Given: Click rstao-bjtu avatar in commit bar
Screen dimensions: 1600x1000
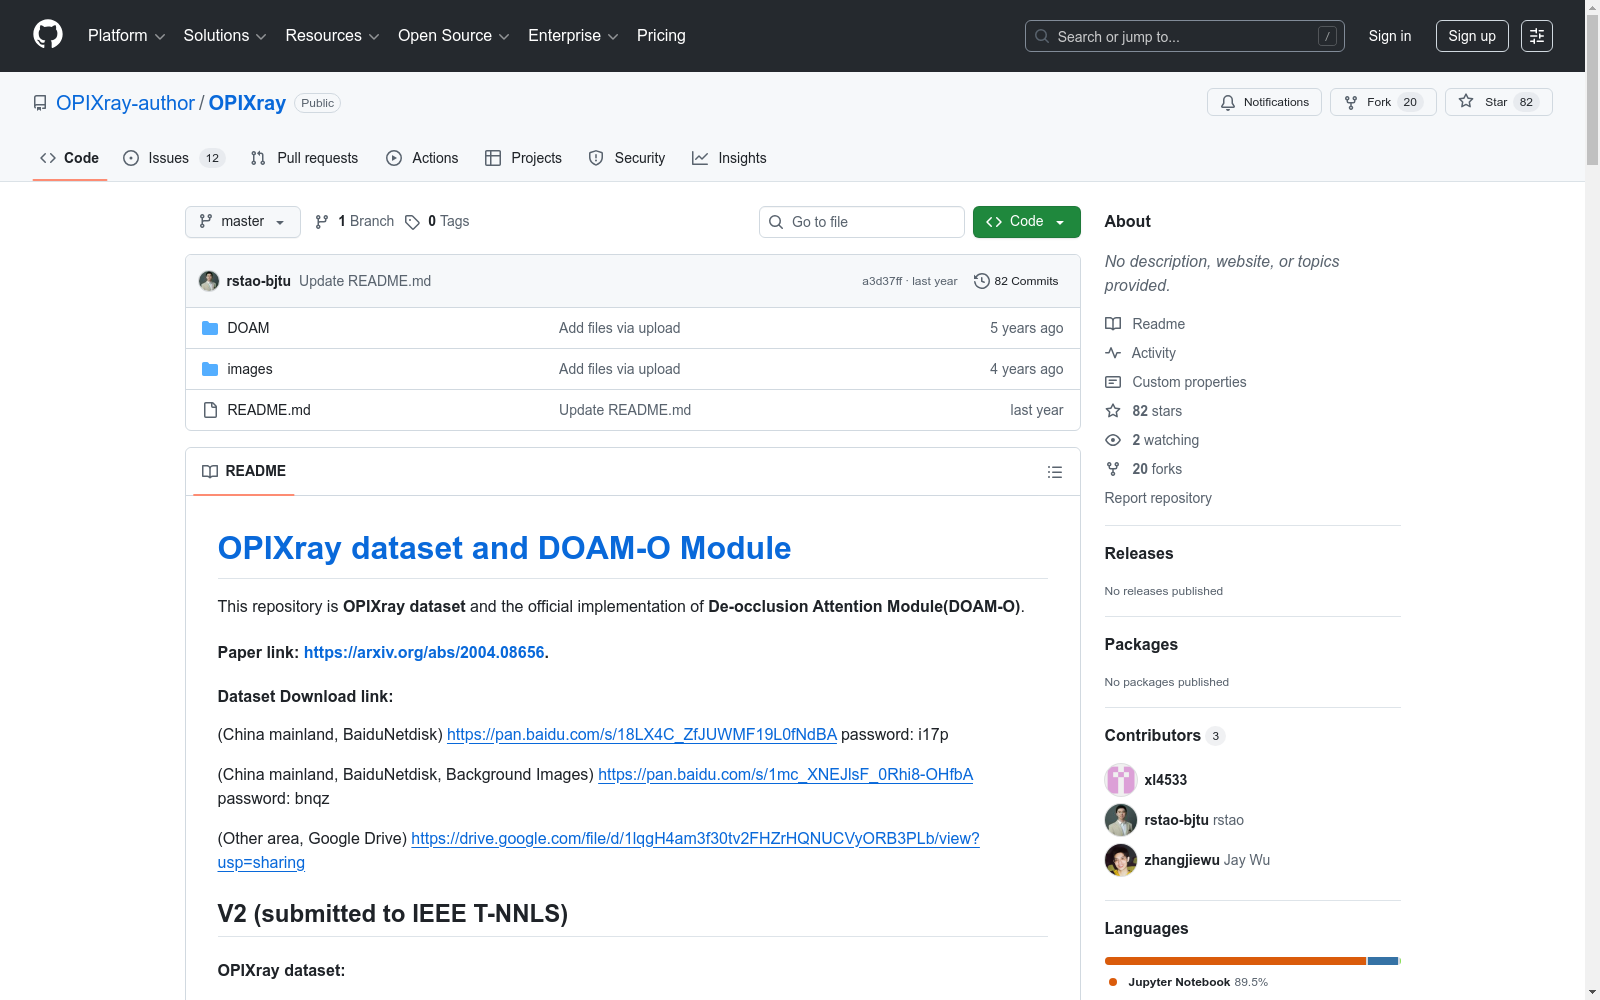Looking at the screenshot, I should tap(209, 281).
